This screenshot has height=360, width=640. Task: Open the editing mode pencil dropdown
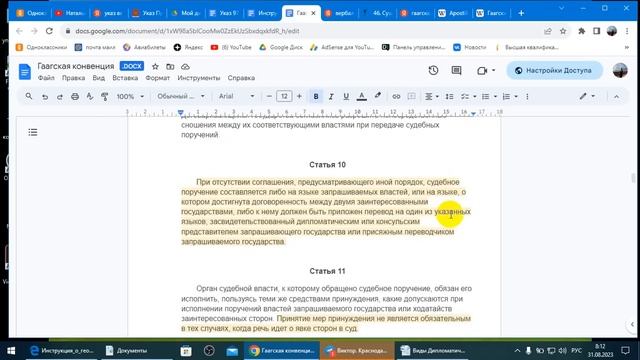click(x=587, y=97)
